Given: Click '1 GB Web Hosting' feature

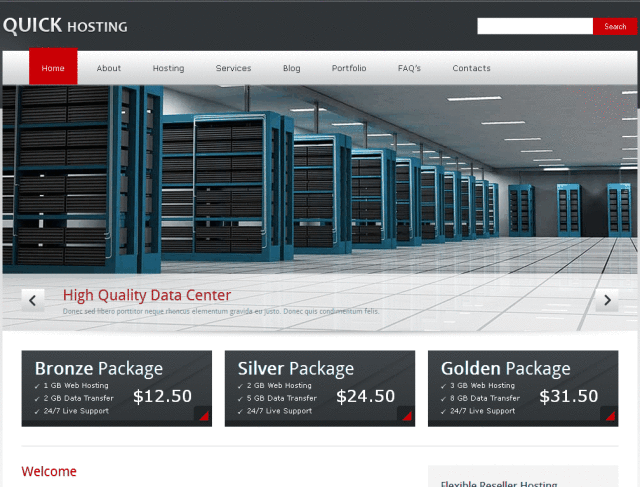Looking at the screenshot, I should [76, 385].
